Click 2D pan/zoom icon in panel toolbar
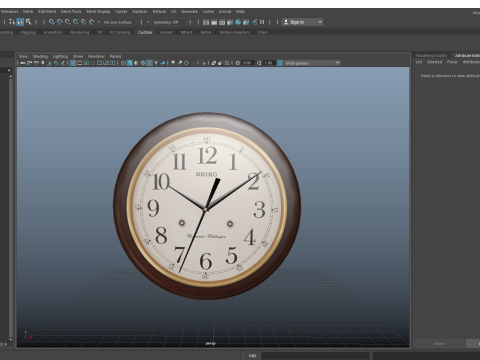Image resolution: width=480 pixels, height=360 pixels. 56,63
